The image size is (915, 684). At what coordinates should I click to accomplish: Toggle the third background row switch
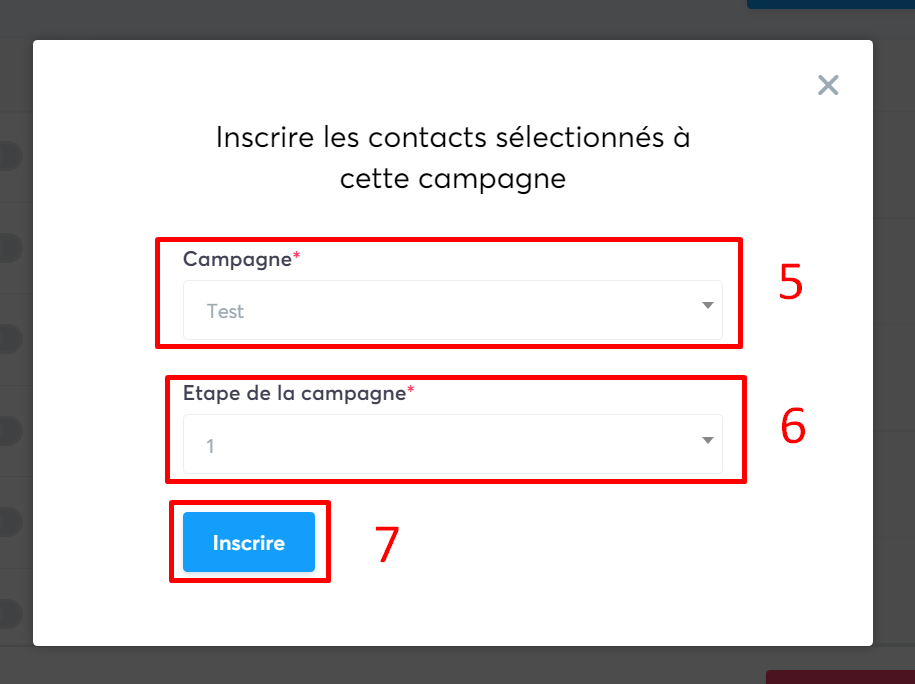5,339
